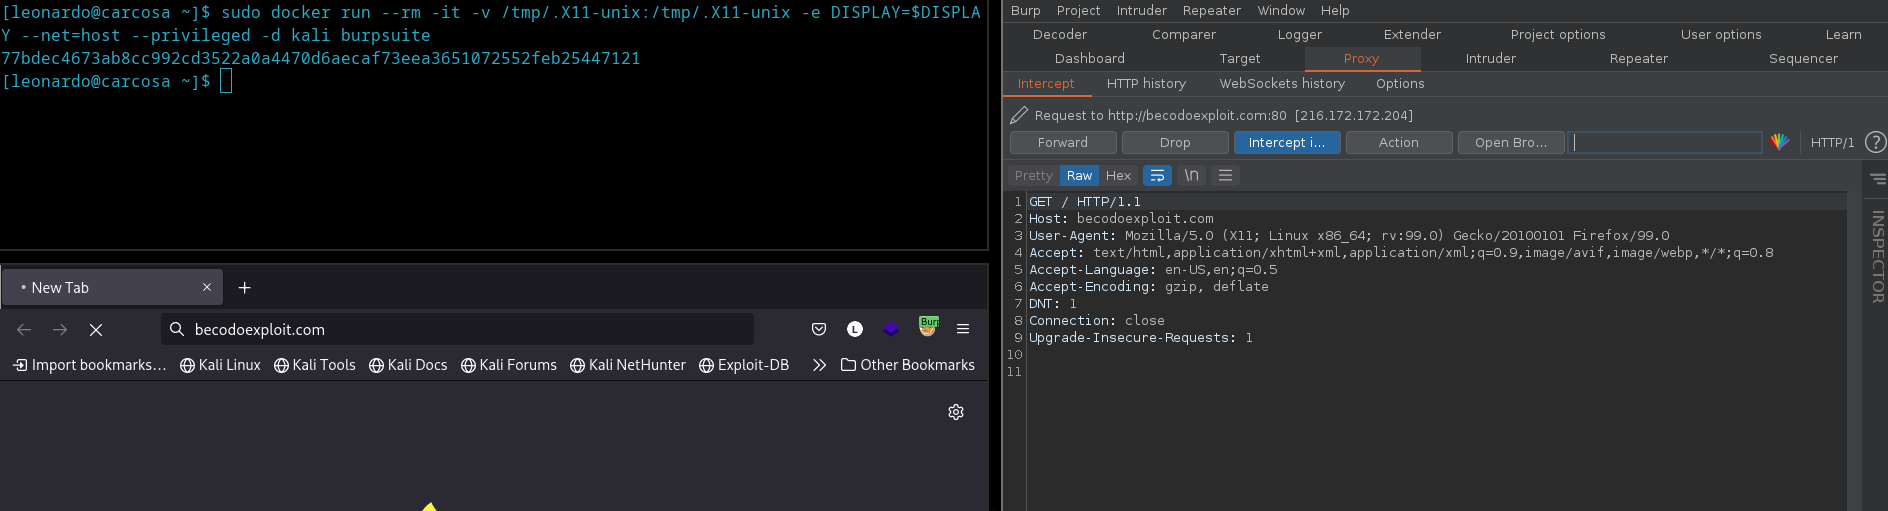The width and height of the screenshot is (1888, 511).
Task: Open the Intruder menu in menu bar
Action: 1141,10
